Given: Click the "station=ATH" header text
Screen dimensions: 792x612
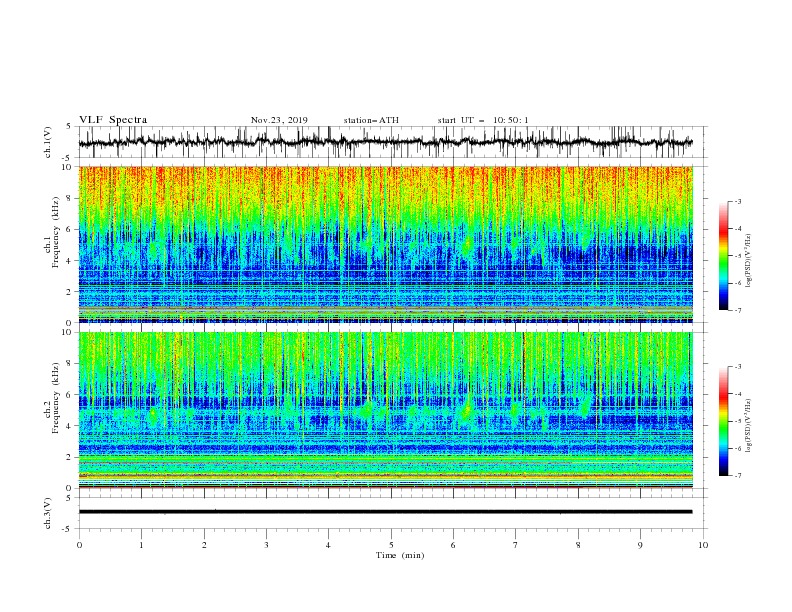Looking at the screenshot, I should pyautogui.click(x=371, y=120).
